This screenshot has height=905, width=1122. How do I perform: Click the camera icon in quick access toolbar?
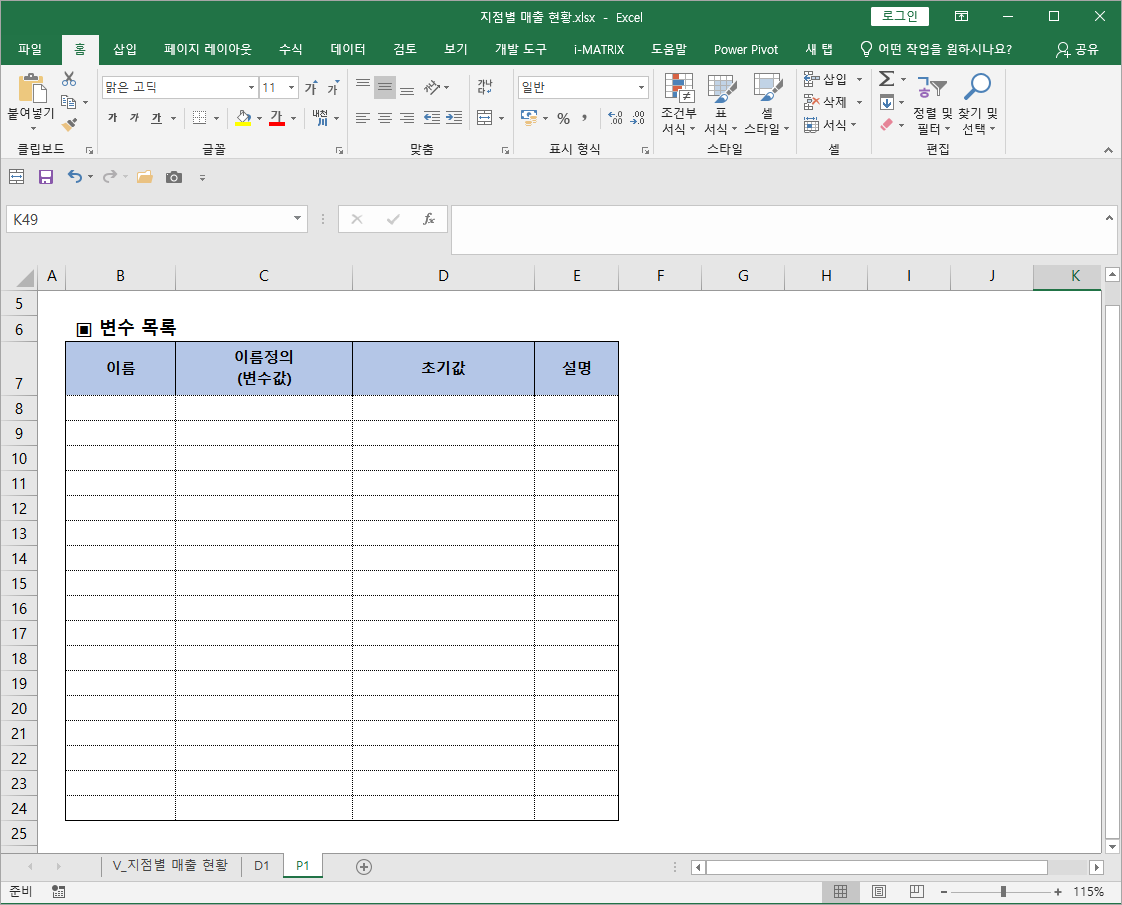point(174,177)
